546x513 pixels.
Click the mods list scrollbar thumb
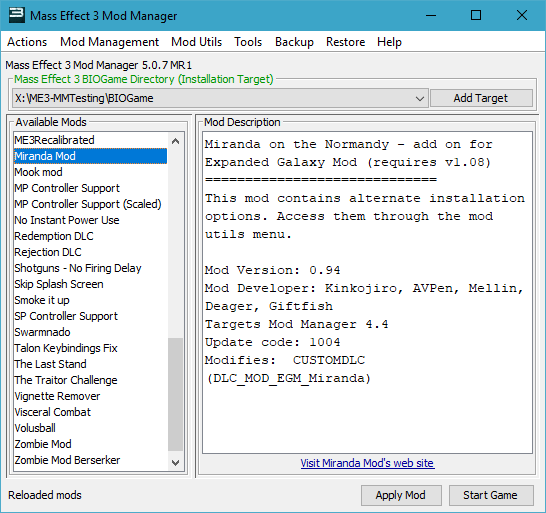(176, 394)
